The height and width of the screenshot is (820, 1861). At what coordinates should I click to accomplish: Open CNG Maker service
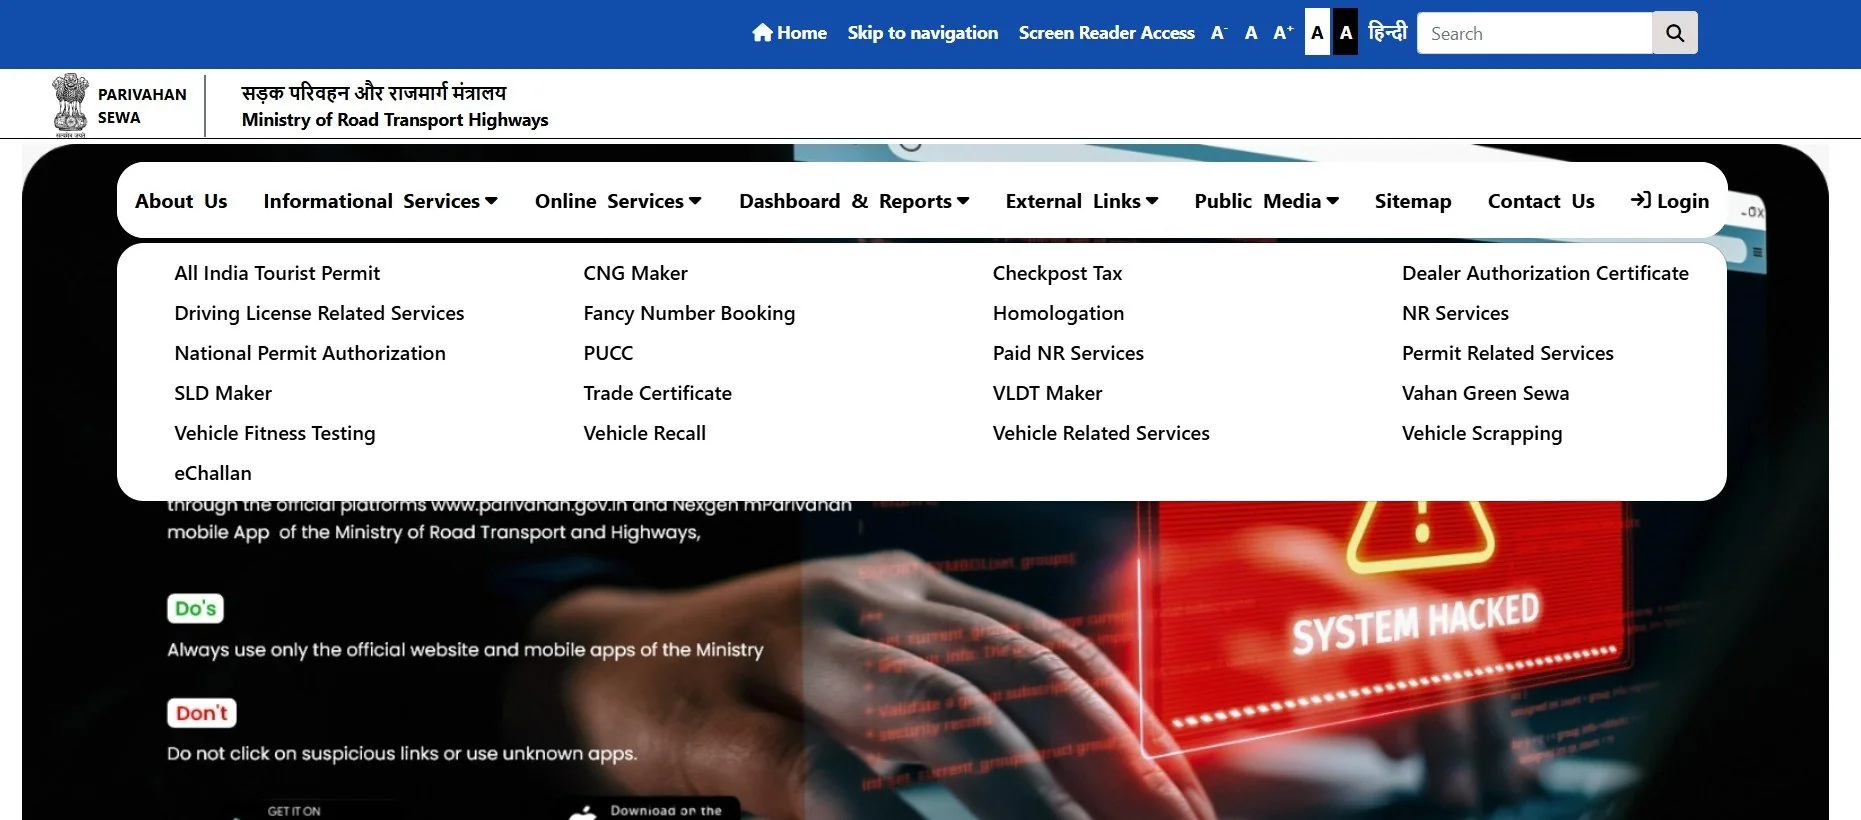(635, 273)
